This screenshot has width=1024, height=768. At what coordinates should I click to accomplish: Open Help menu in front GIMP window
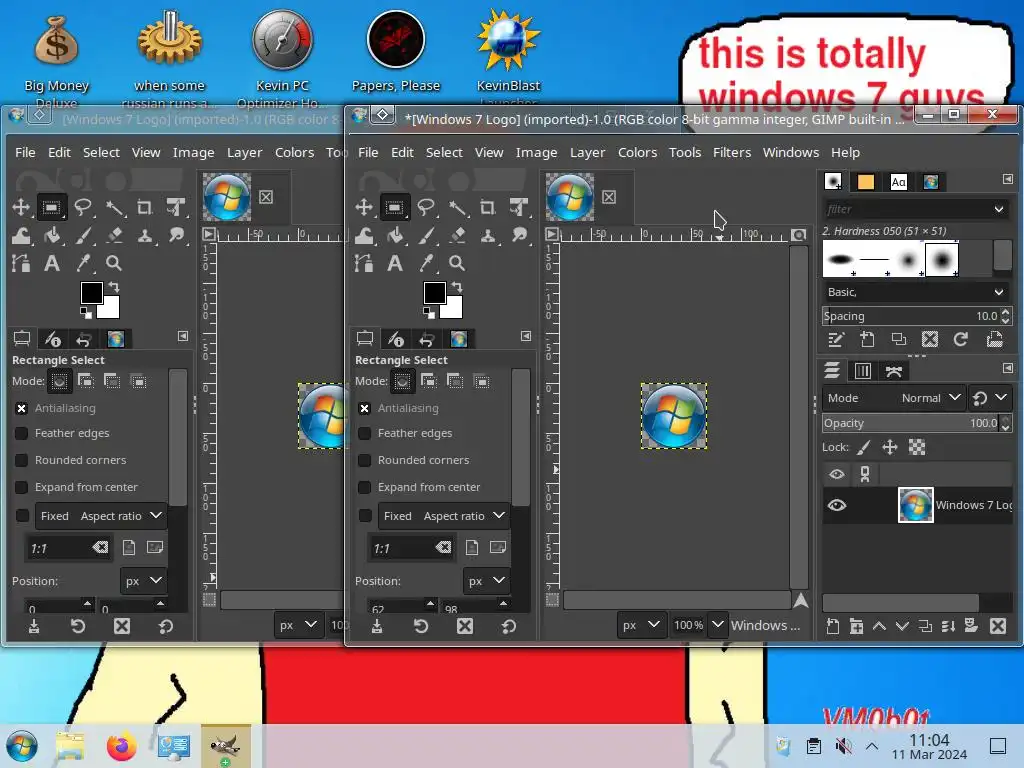pos(845,152)
